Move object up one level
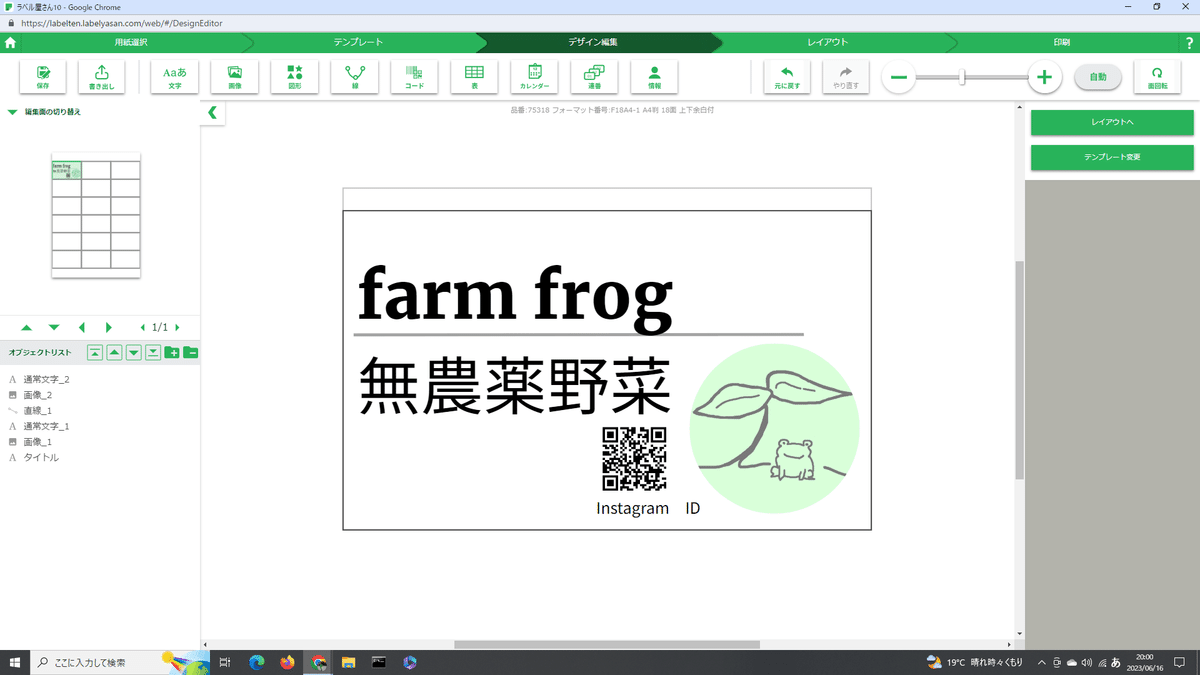 tap(114, 352)
